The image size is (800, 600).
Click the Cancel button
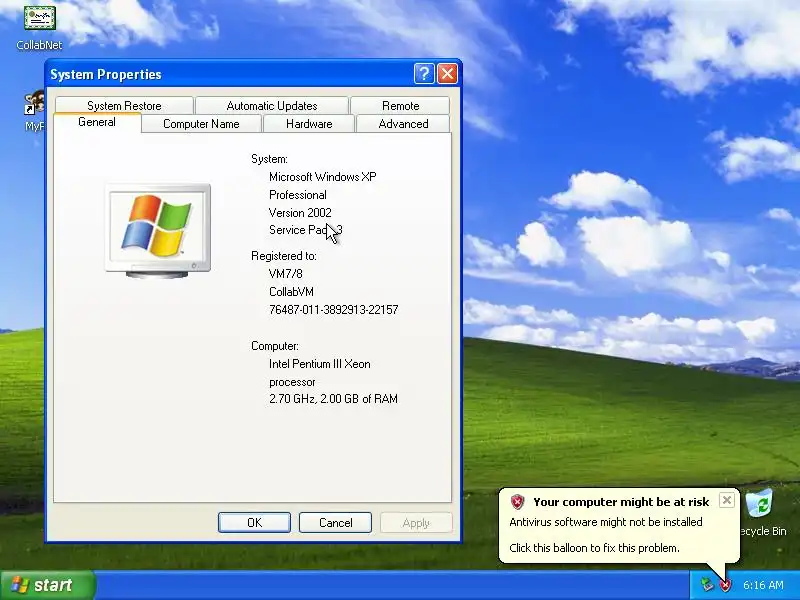(335, 522)
